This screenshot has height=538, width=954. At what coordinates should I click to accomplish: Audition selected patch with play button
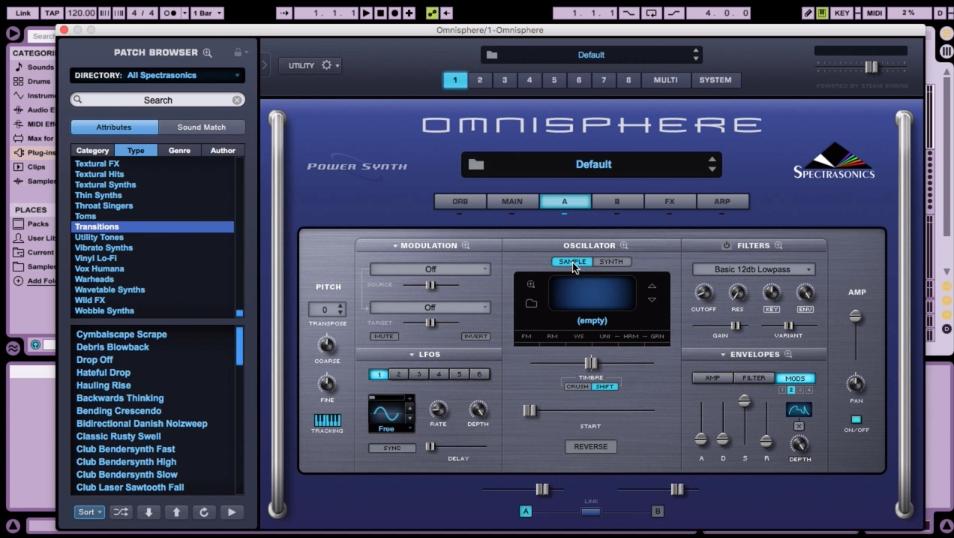pyautogui.click(x=232, y=512)
